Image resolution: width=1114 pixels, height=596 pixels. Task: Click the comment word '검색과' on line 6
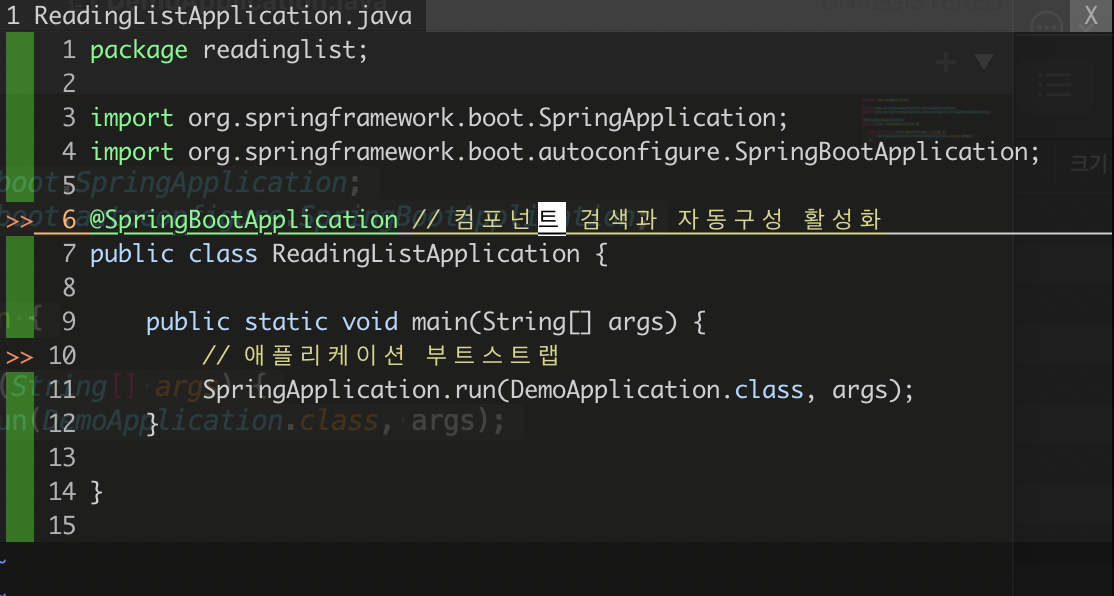point(618,219)
